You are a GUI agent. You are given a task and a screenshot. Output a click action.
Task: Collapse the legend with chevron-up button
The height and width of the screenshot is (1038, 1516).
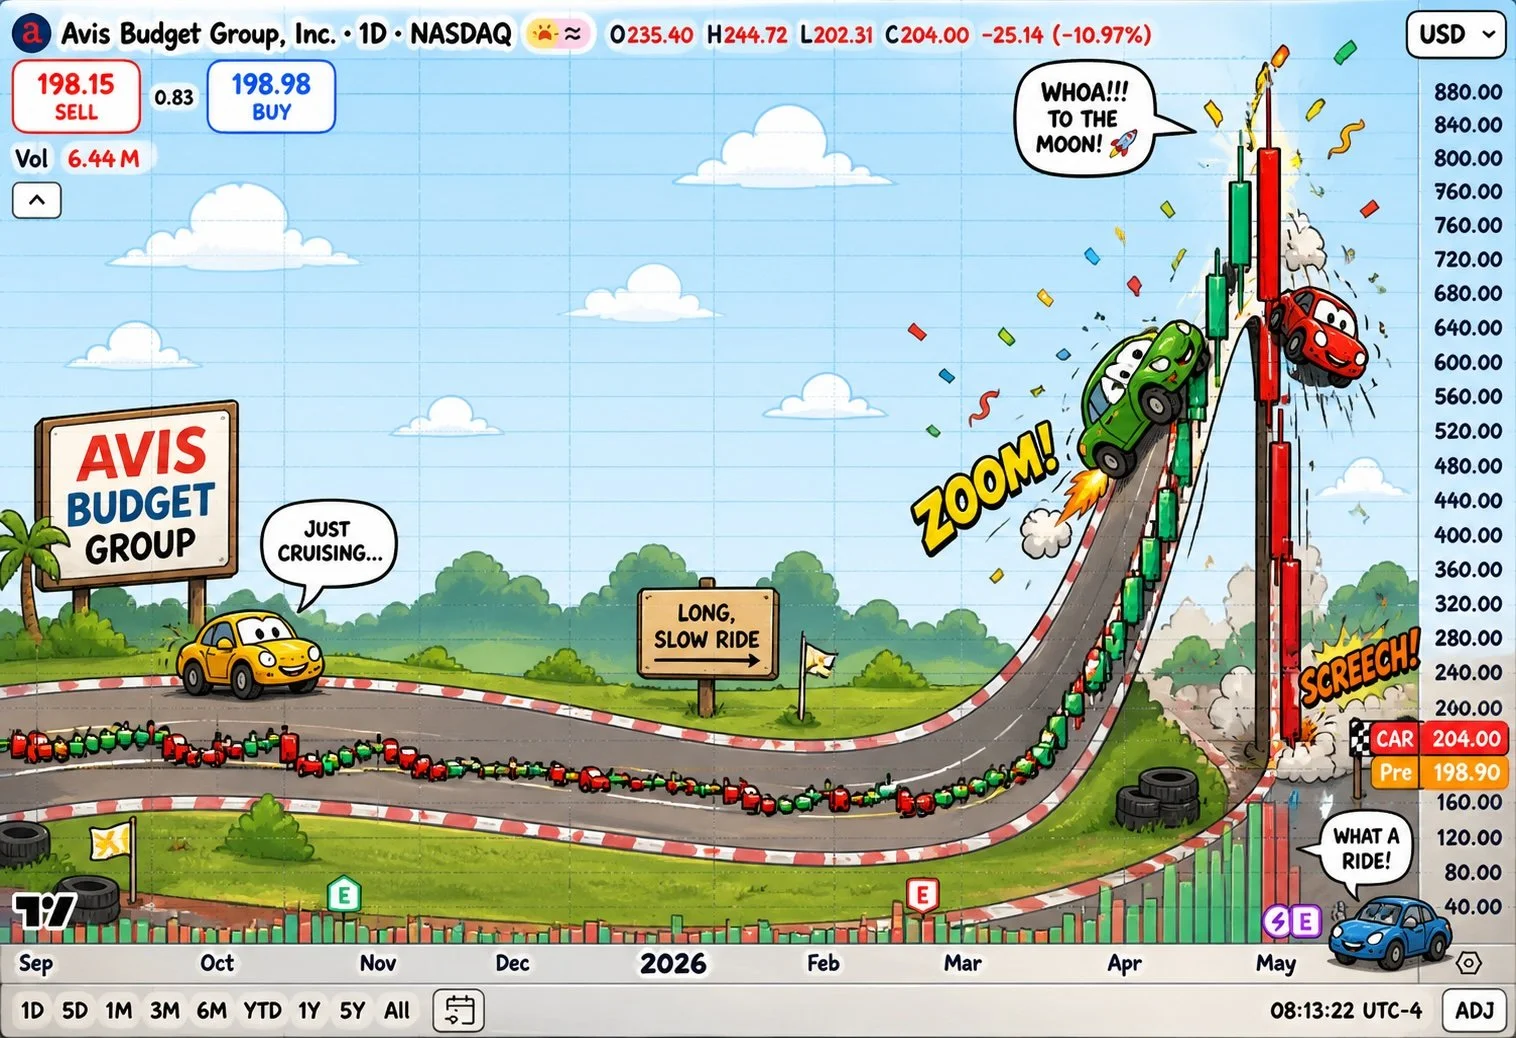[x=37, y=200]
